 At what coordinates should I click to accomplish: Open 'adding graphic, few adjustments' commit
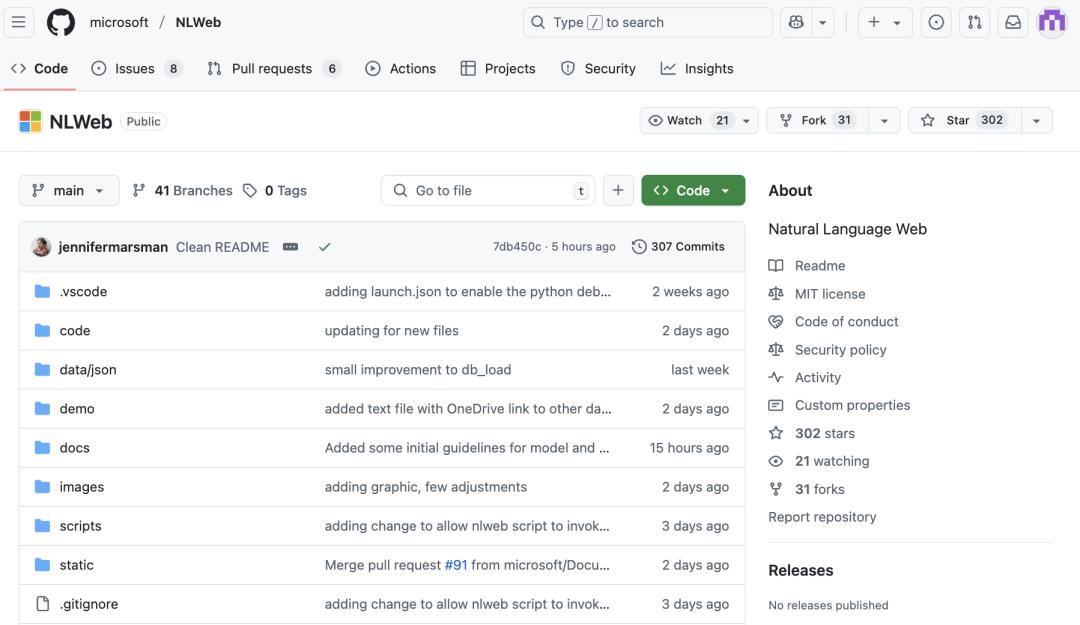pos(426,487)
